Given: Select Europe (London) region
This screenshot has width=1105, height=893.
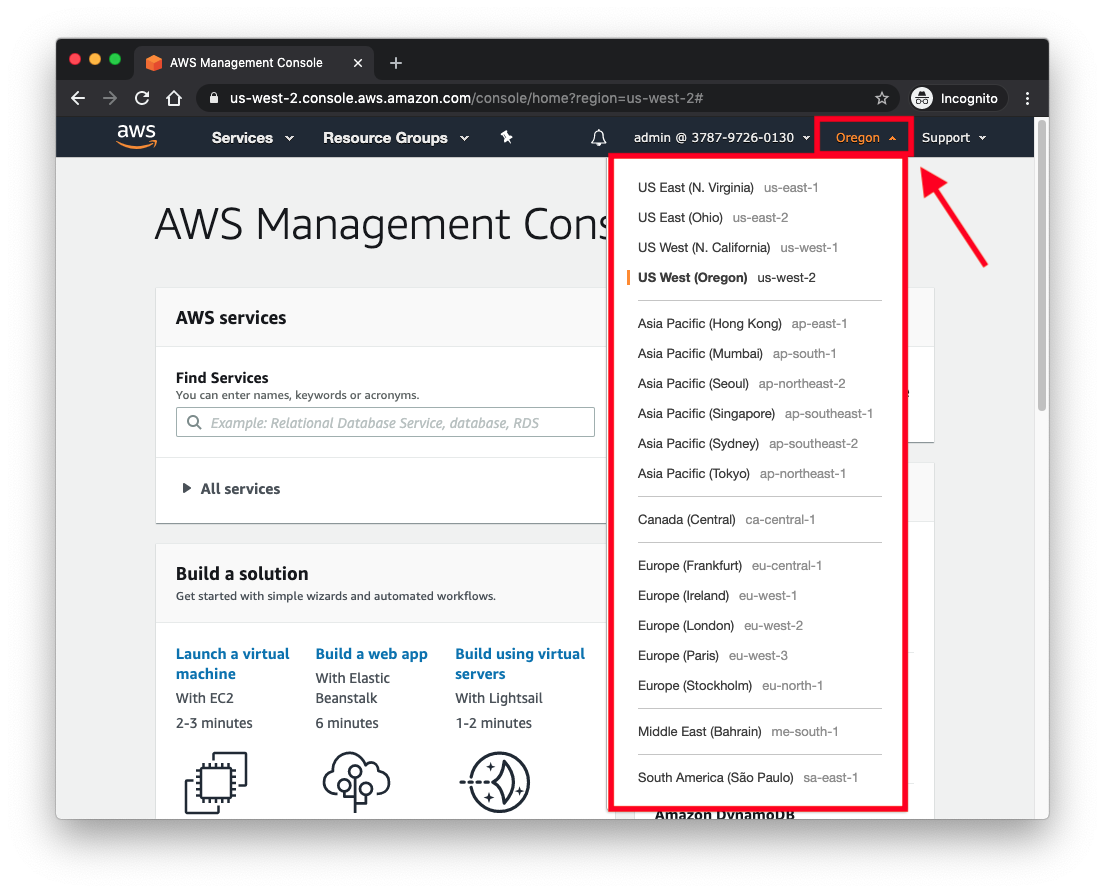Looking at the screenshot, I should [x=720, y=625].
